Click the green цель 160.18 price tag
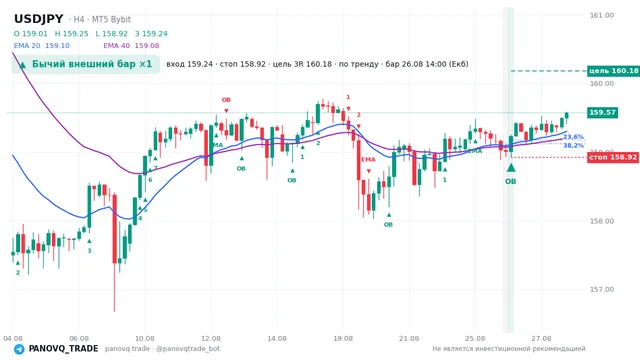Image resolution: width=640 pixels, height=360 pixels. [613, 71]
